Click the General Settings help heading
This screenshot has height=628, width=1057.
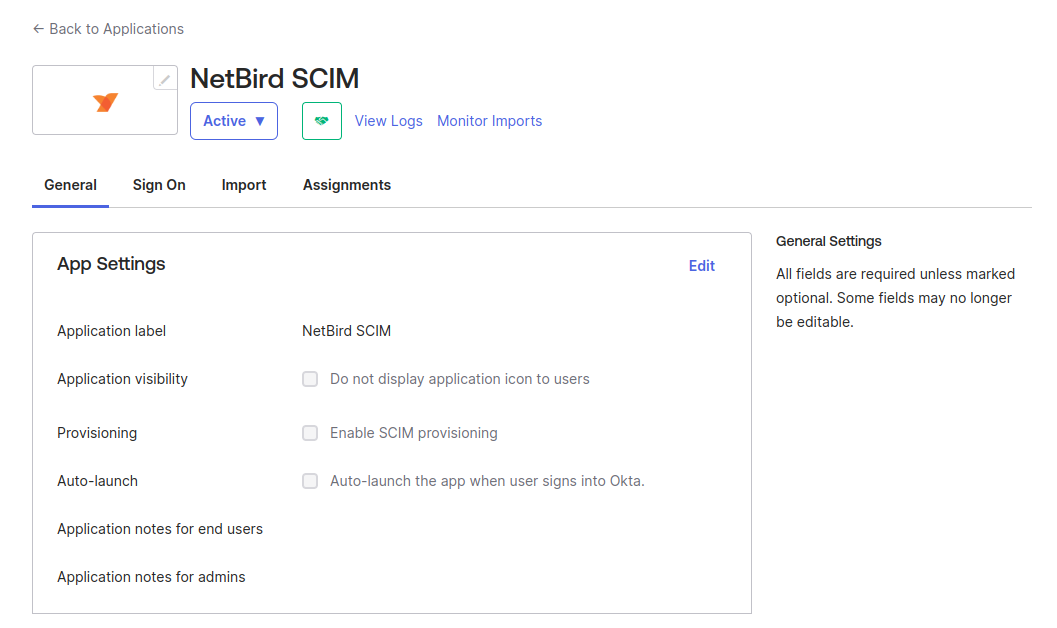[828, 241]
